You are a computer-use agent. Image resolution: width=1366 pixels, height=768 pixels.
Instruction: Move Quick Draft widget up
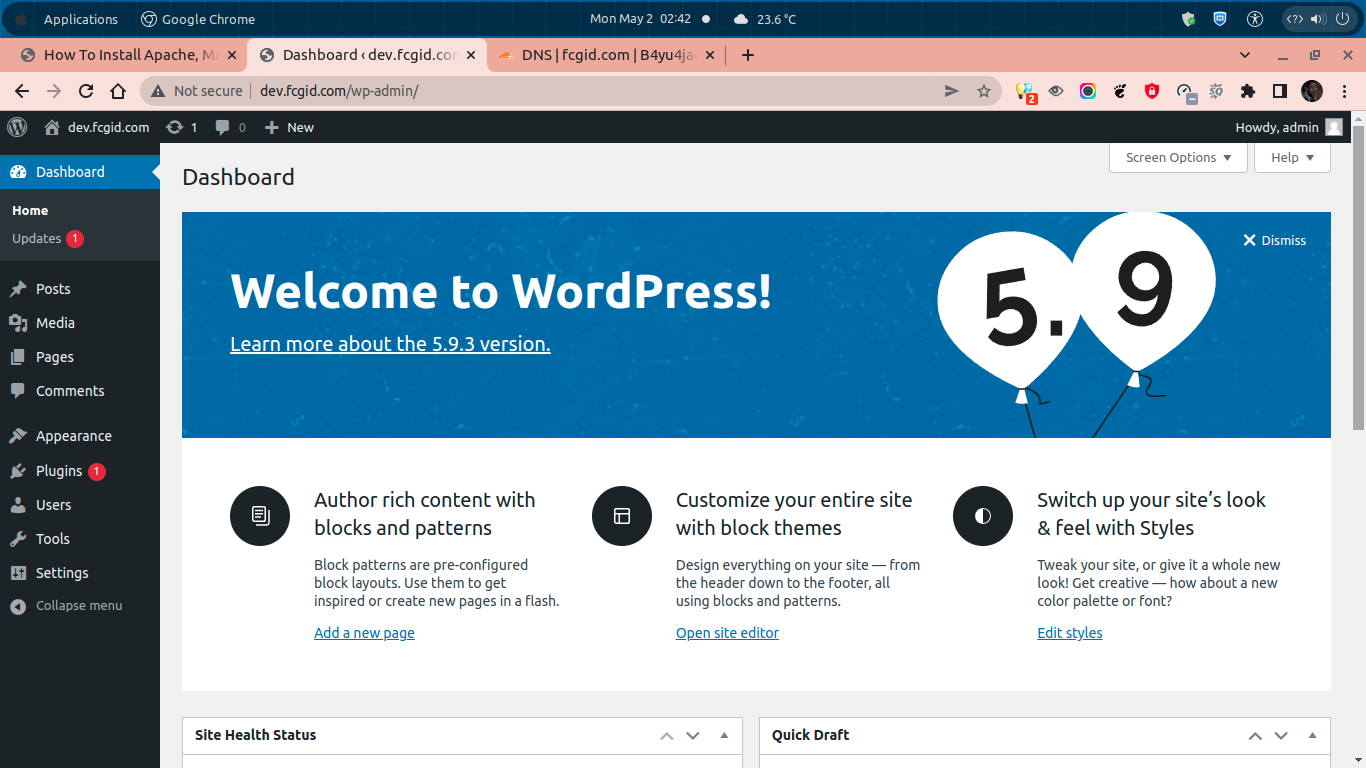click(1255, 736)
